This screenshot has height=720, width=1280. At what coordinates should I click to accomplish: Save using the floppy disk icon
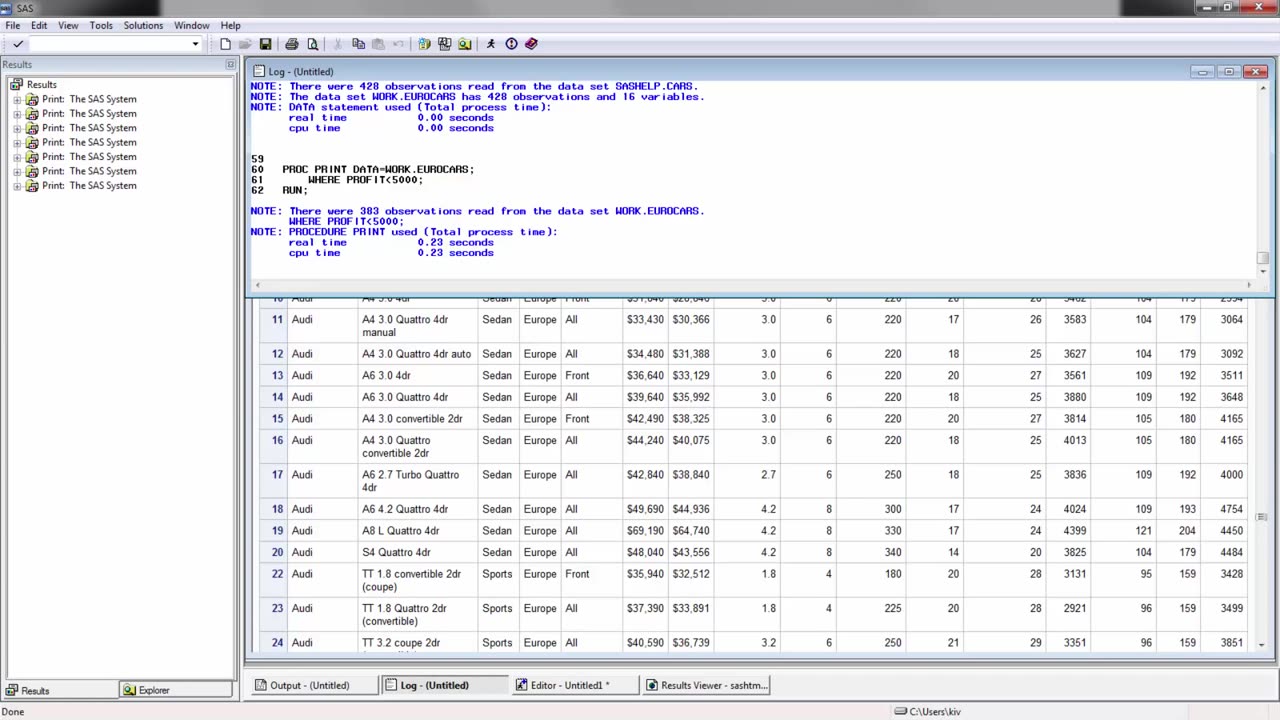pyautogui.click(x=265, y=44)
